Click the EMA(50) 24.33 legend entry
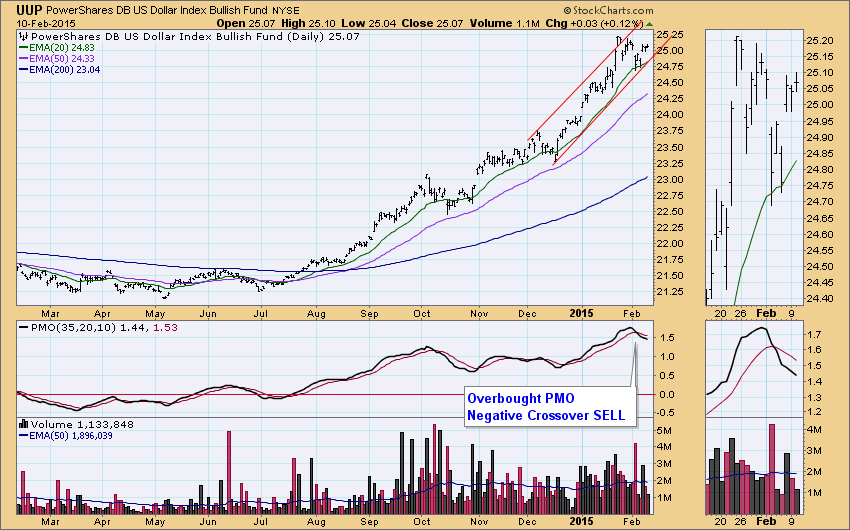 coord(62,59)
